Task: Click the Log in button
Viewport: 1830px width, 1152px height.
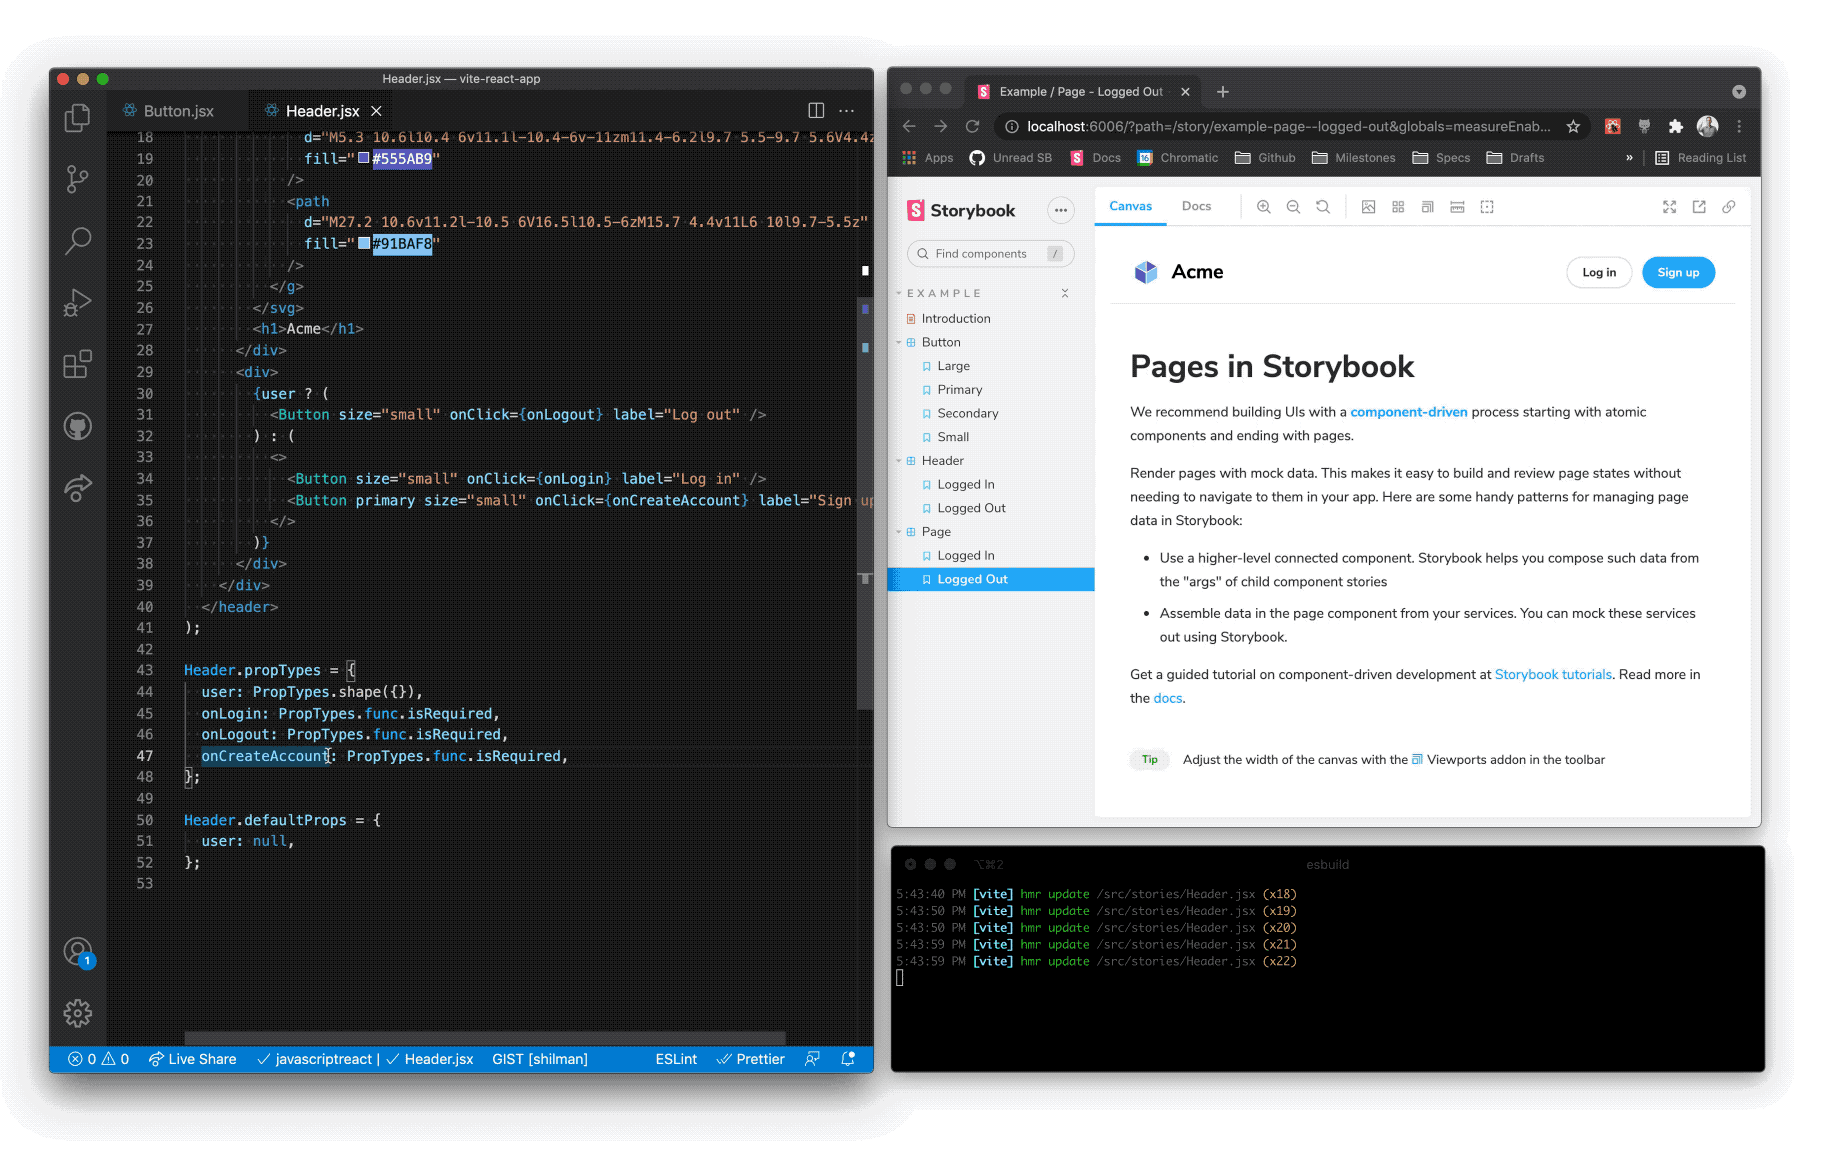Action: (x=1599, y=273)
